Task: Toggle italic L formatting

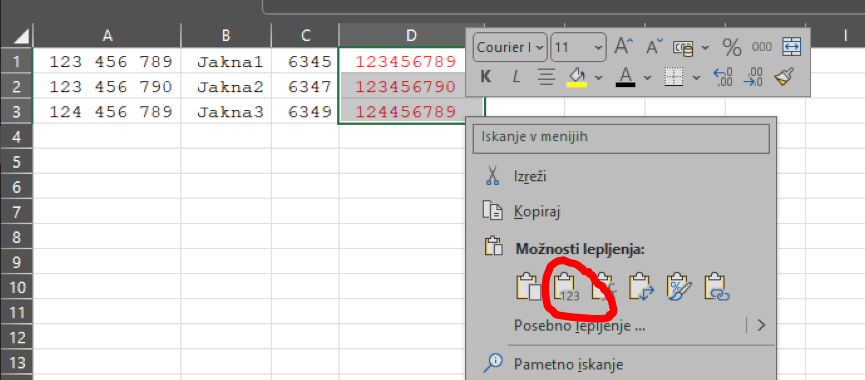Action: (516, 77)
